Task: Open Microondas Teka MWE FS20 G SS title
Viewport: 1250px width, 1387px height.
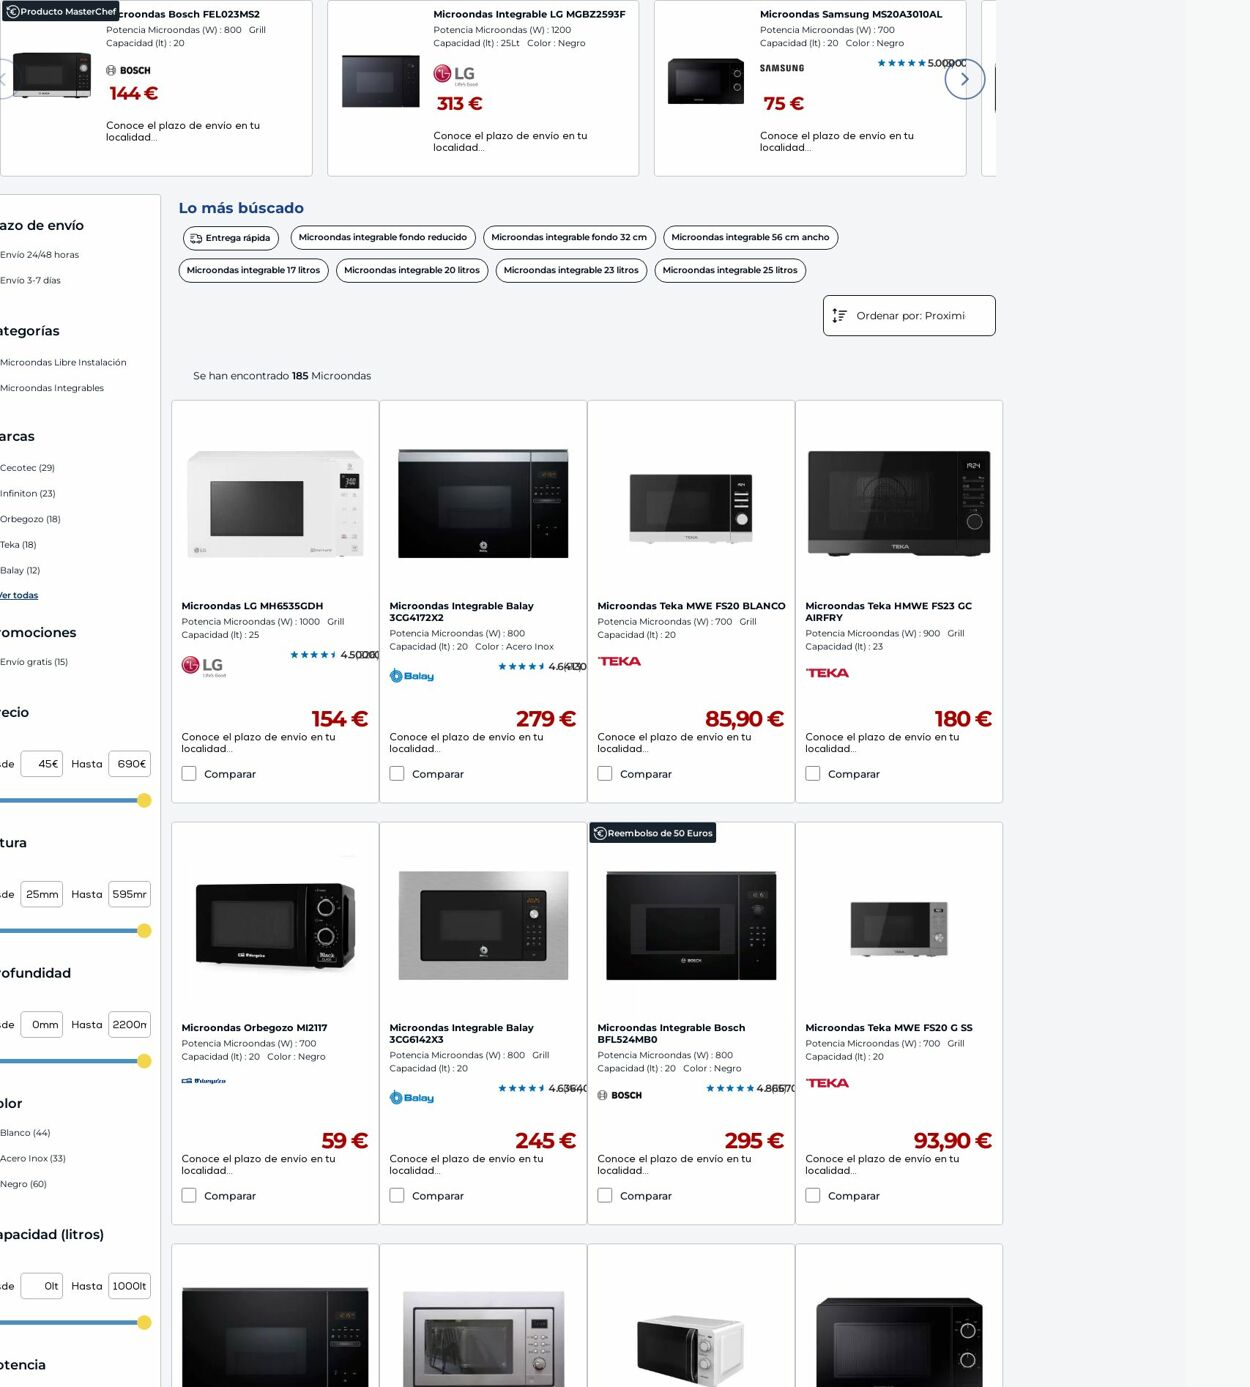Action: pos(889,1028)
